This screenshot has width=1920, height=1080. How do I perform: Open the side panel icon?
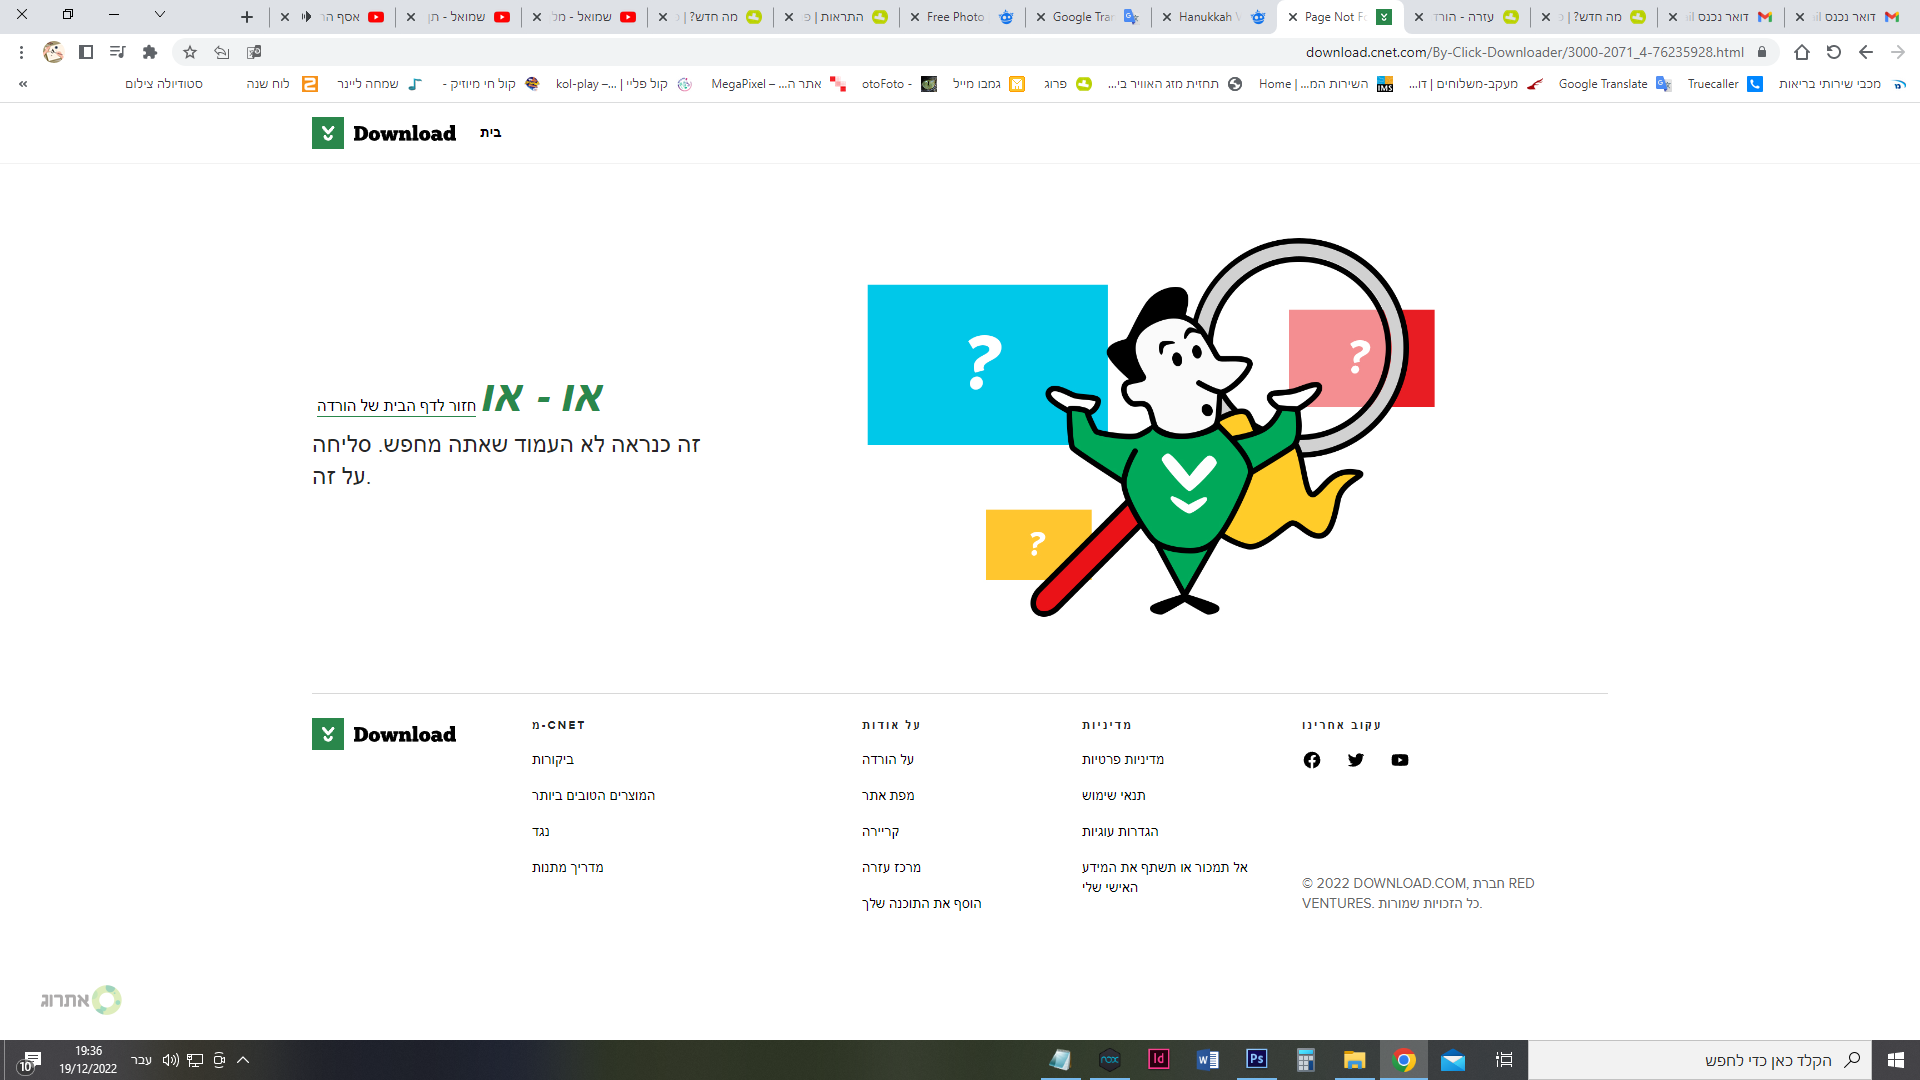coord(86,52)
